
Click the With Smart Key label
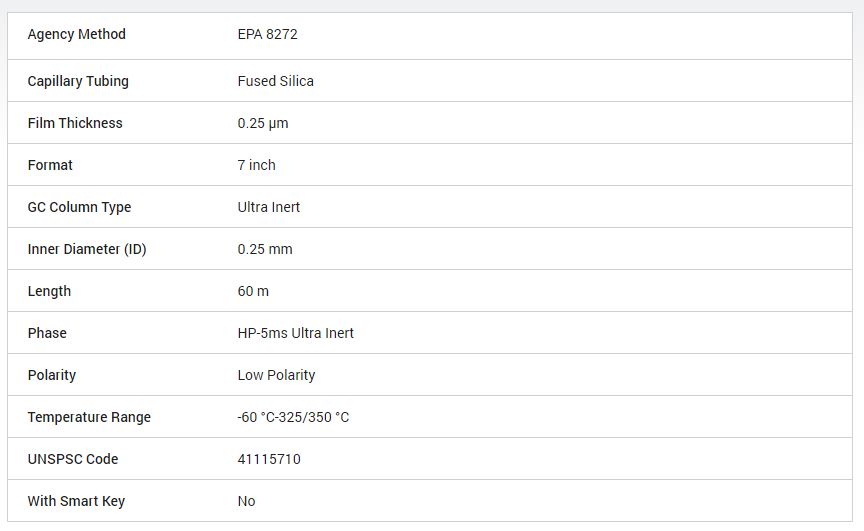coord(76,501)
